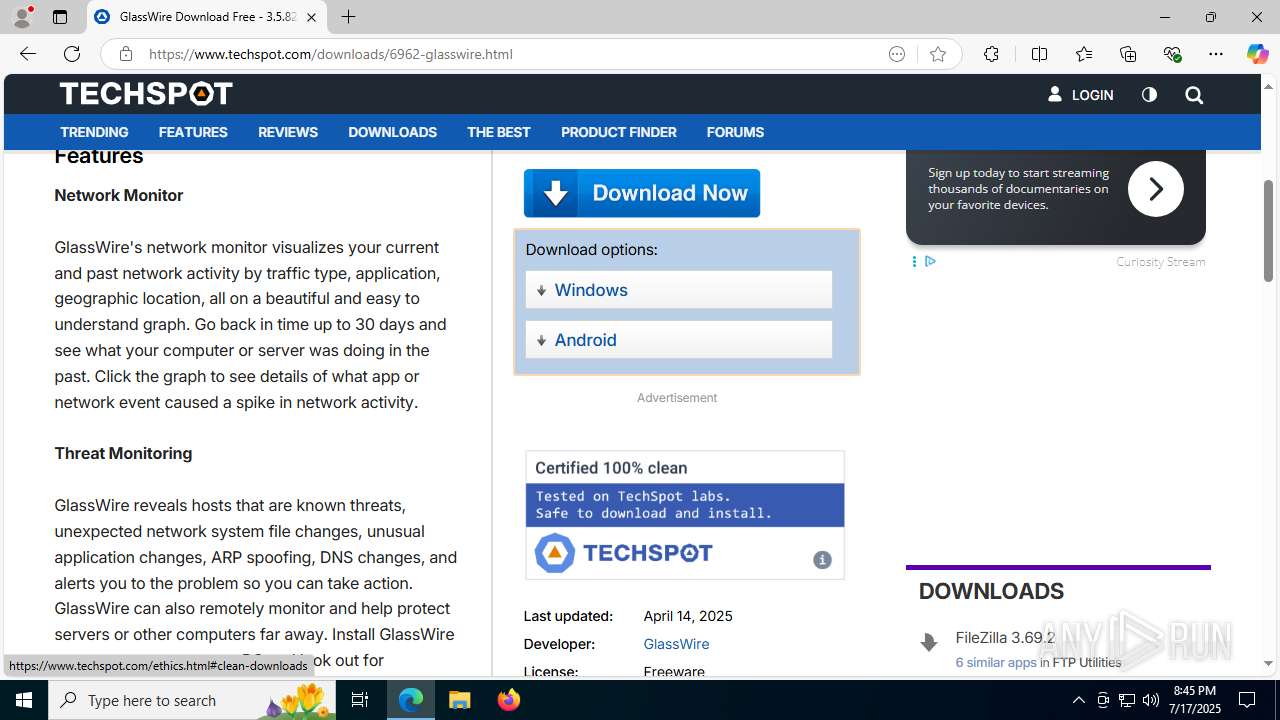
Task: Click the TechSpot logo
Action: coord(146,94)
